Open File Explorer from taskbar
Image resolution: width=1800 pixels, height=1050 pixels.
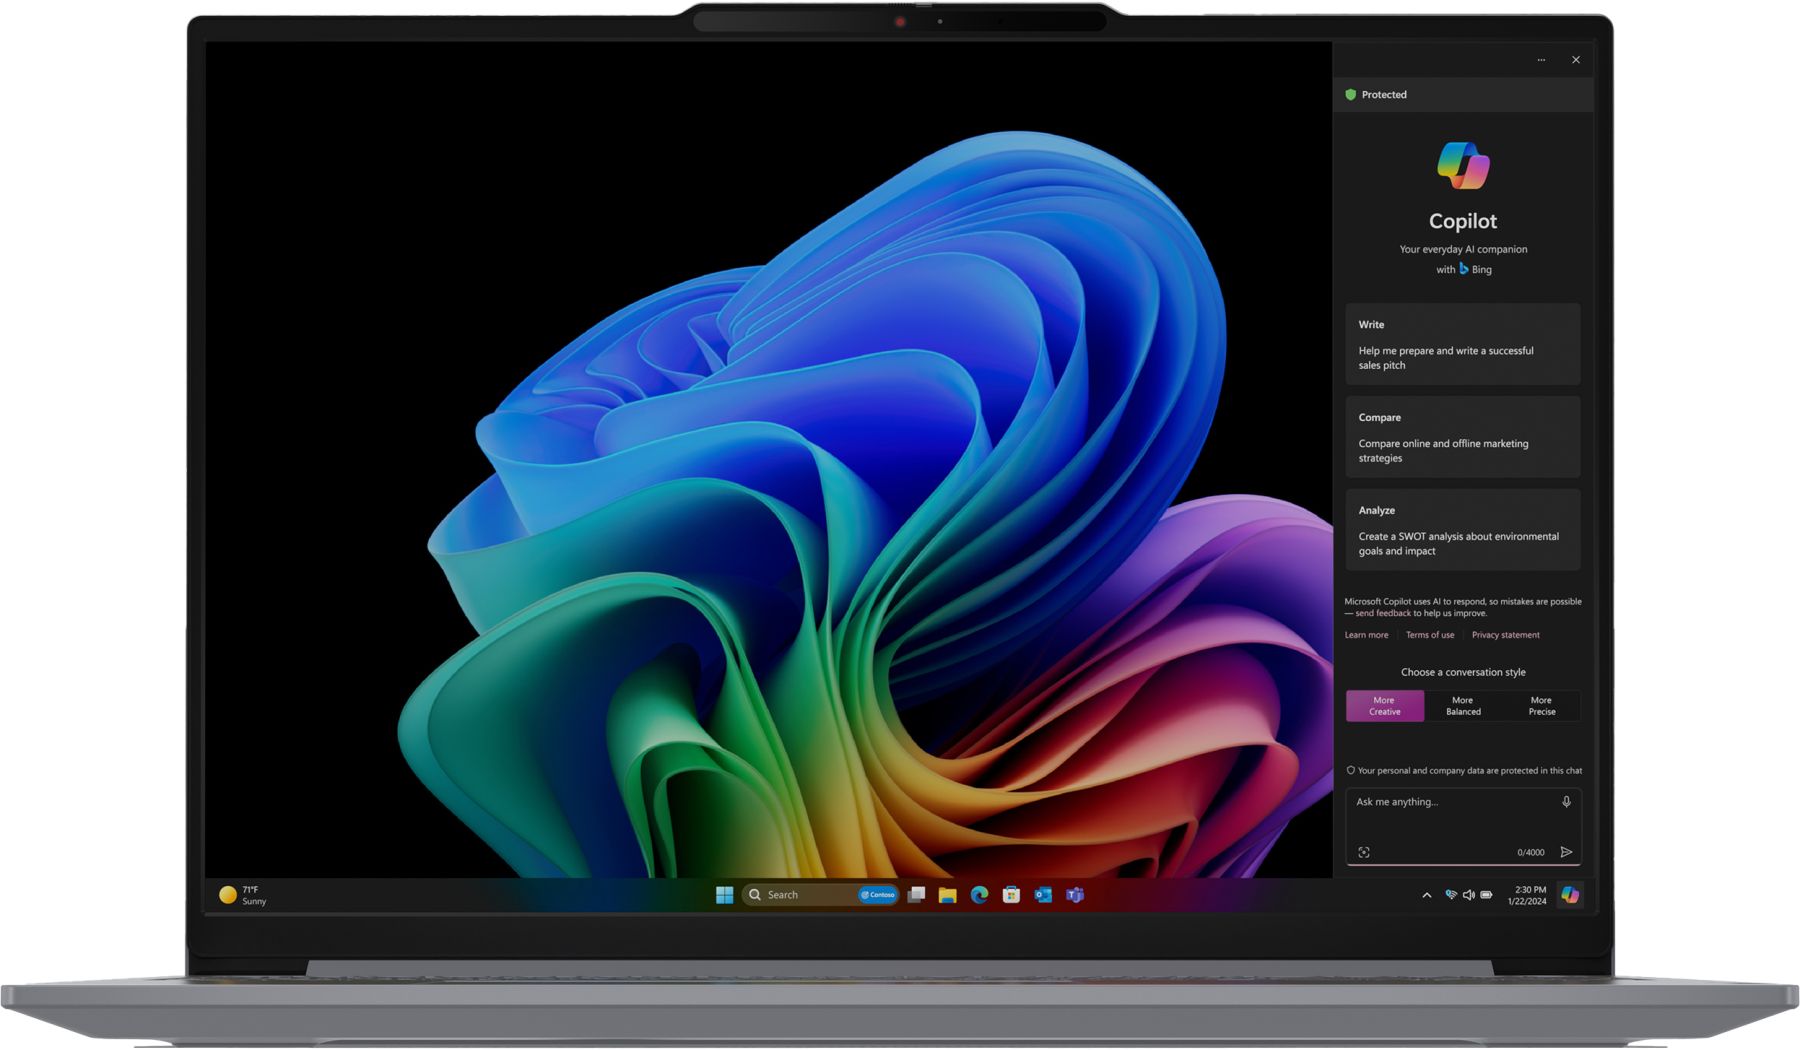point(947,895)
